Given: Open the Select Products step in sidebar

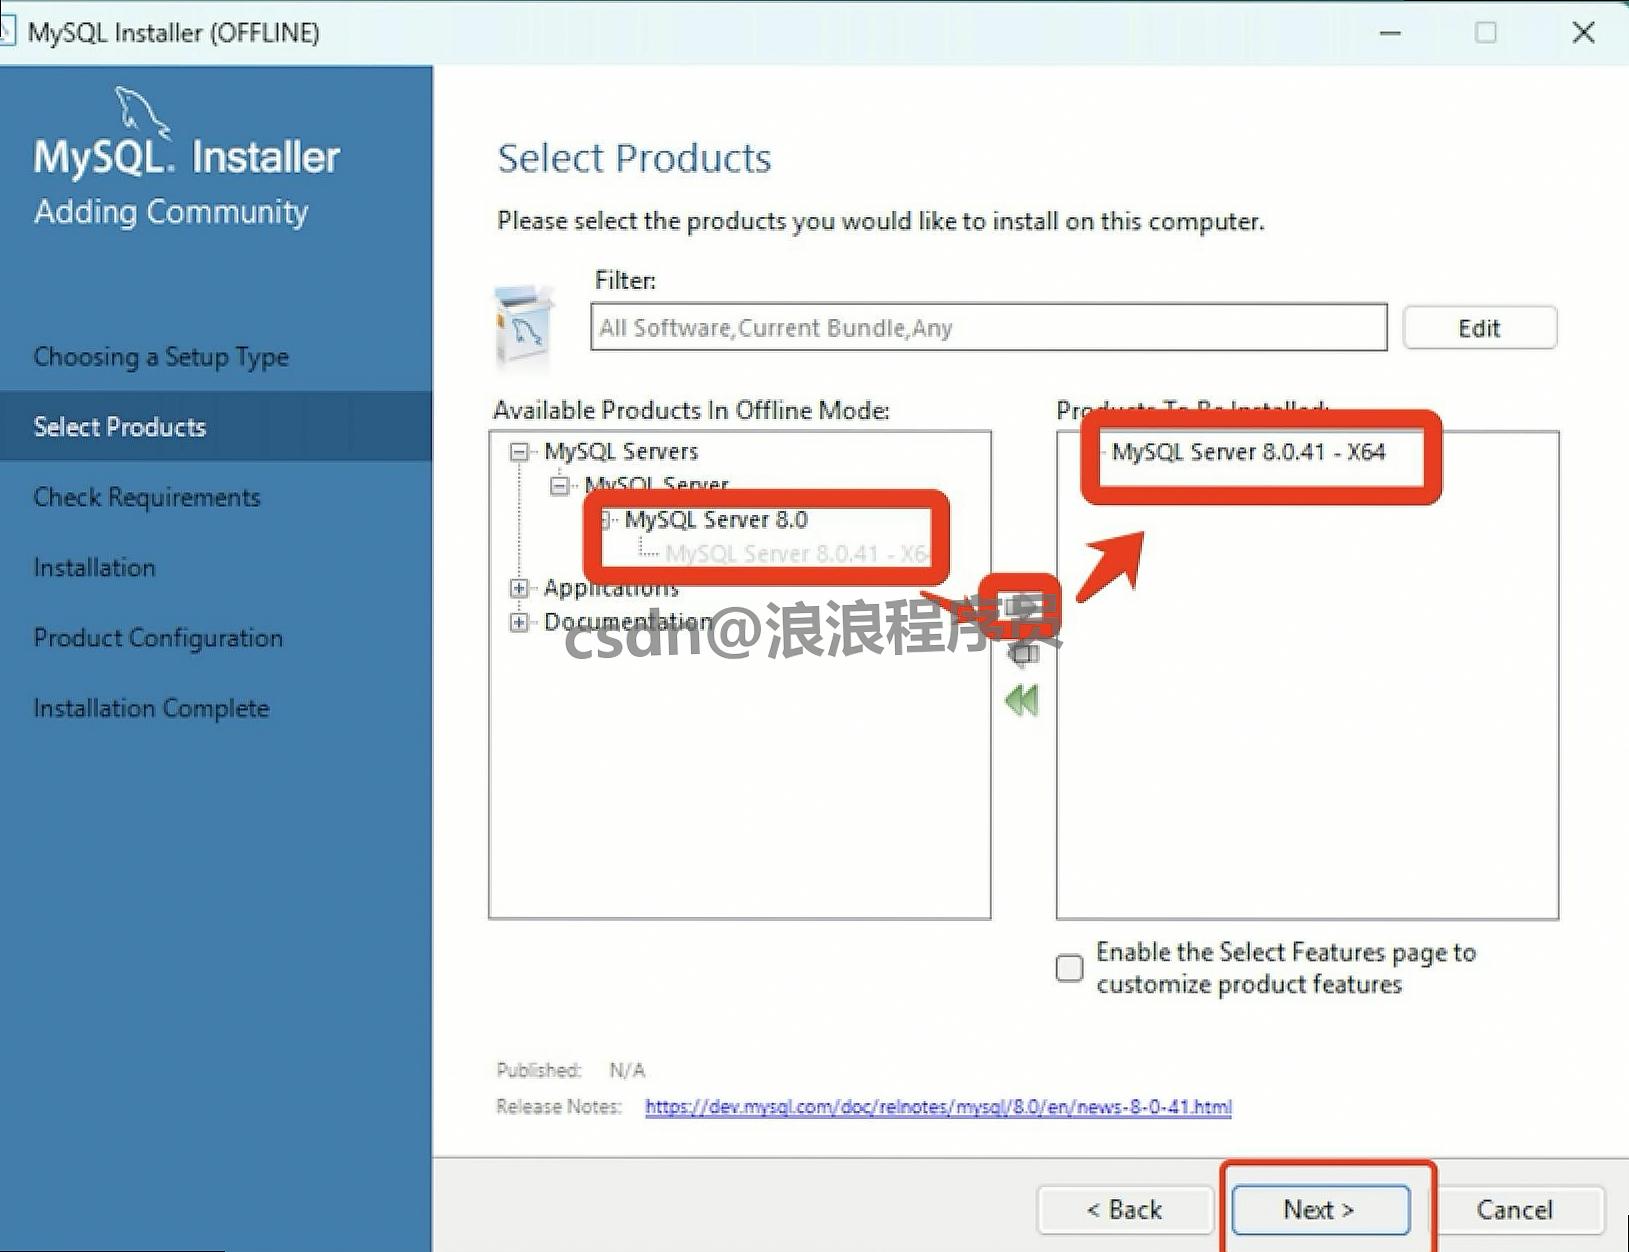Looking at the screenshot, I should [x=120, y=427].
